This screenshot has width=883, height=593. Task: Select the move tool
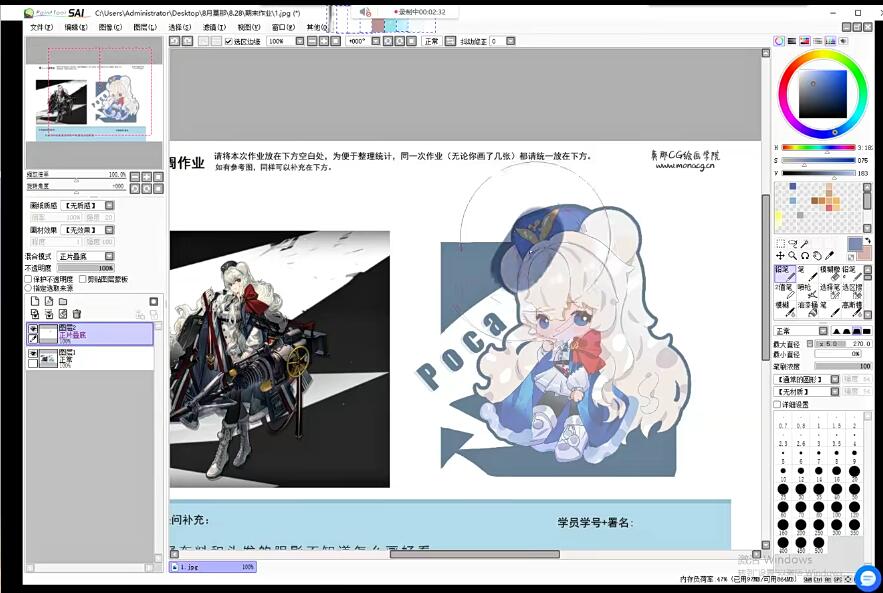[780, 256]
